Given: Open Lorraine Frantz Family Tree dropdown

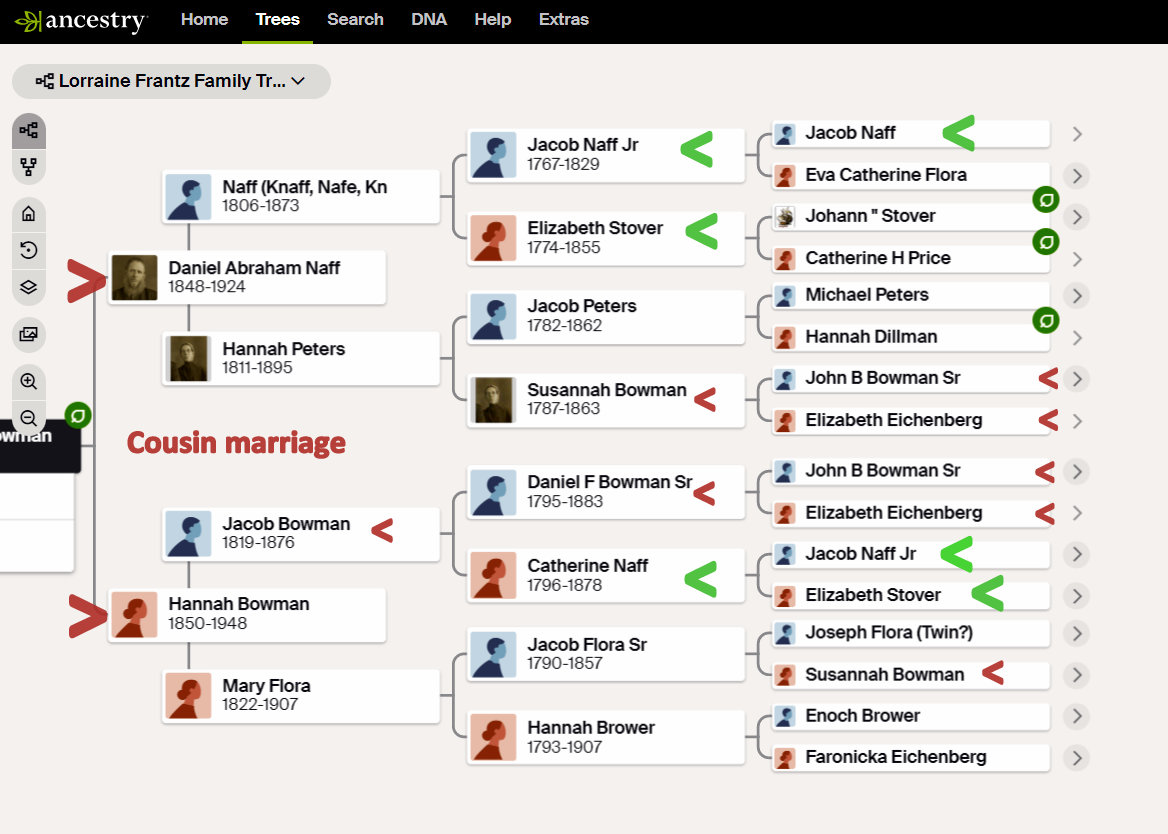Looking at the screenshot, I should tap(171, 81).
